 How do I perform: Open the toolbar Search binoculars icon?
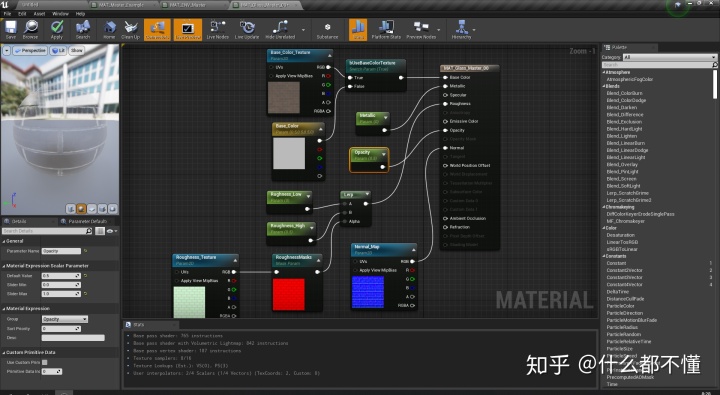pyautogui.click(x=83, y=29)
